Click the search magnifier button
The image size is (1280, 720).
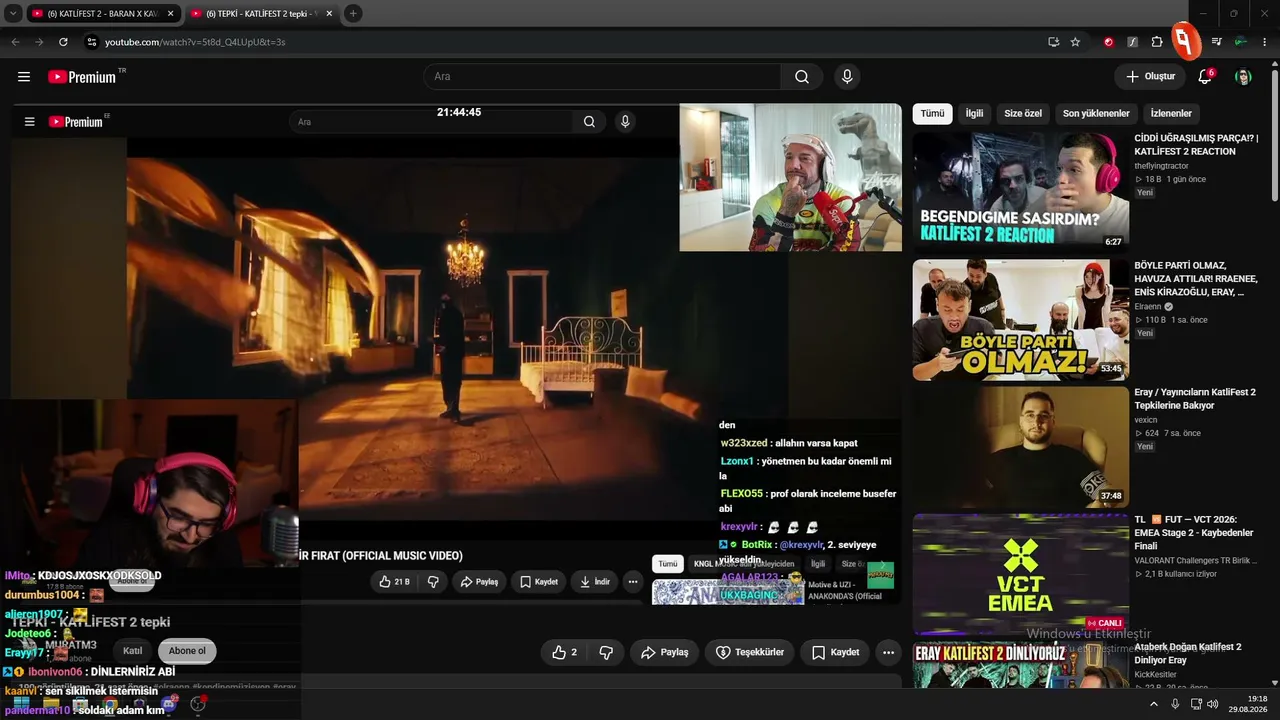pos(802,77)
